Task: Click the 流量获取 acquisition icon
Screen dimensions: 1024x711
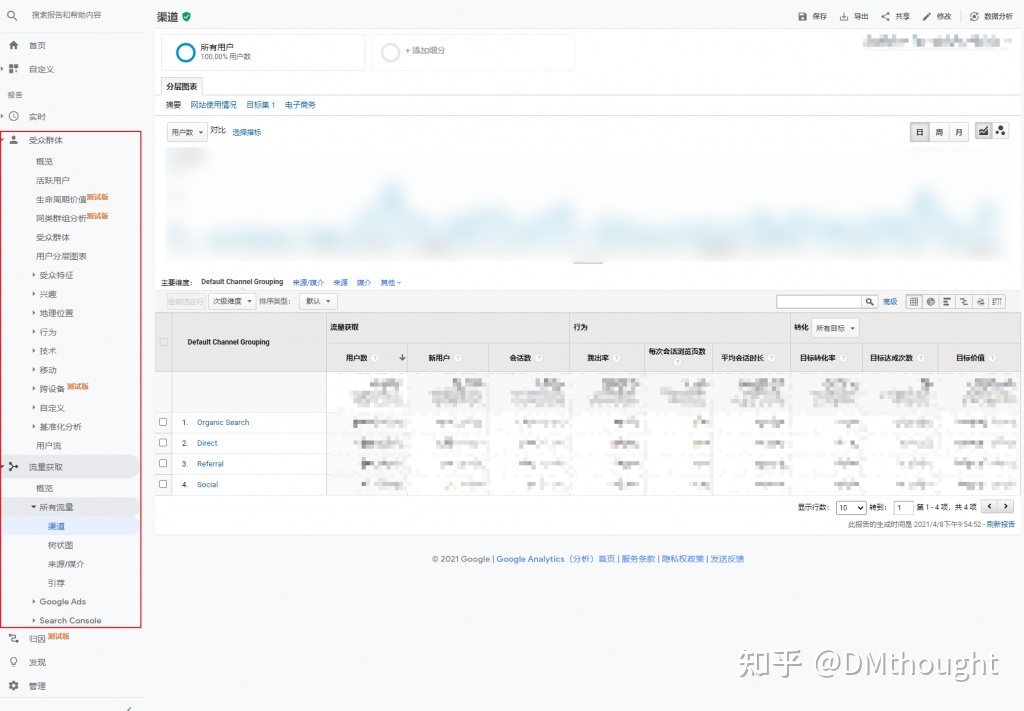Action: pos(13,466)
